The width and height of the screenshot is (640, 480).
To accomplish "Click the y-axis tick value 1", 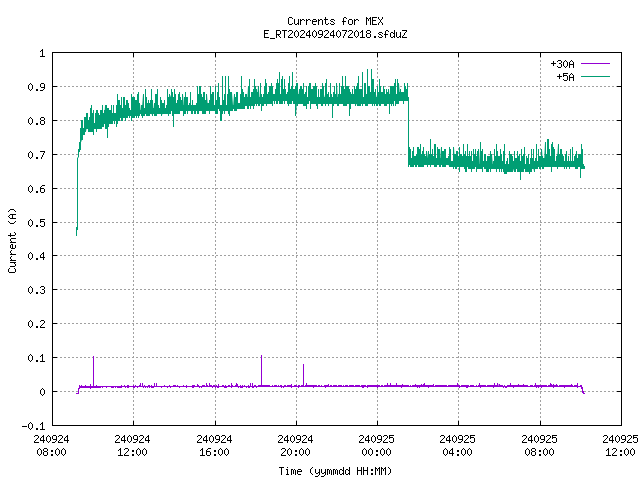I will pyautogui.click(x=42, y=53).
